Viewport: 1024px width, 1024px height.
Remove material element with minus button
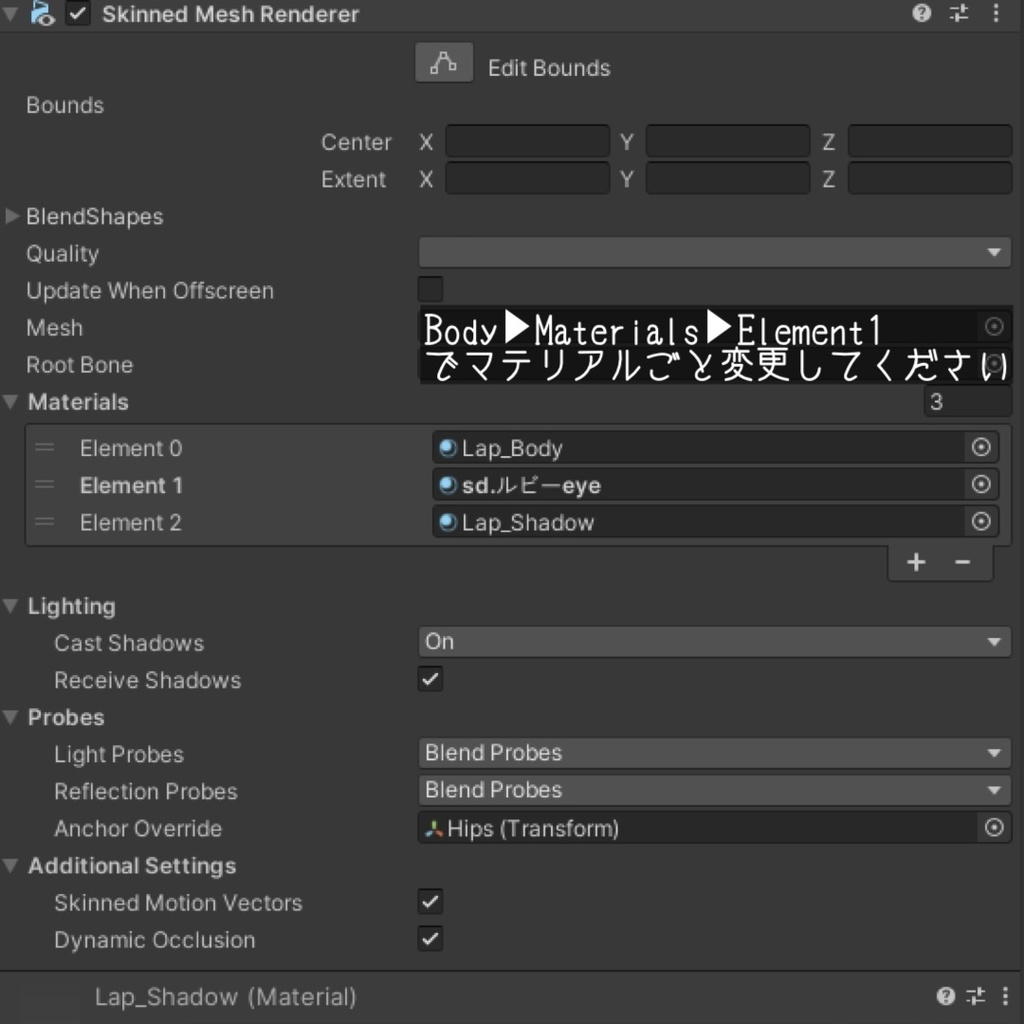coord(963,562)
